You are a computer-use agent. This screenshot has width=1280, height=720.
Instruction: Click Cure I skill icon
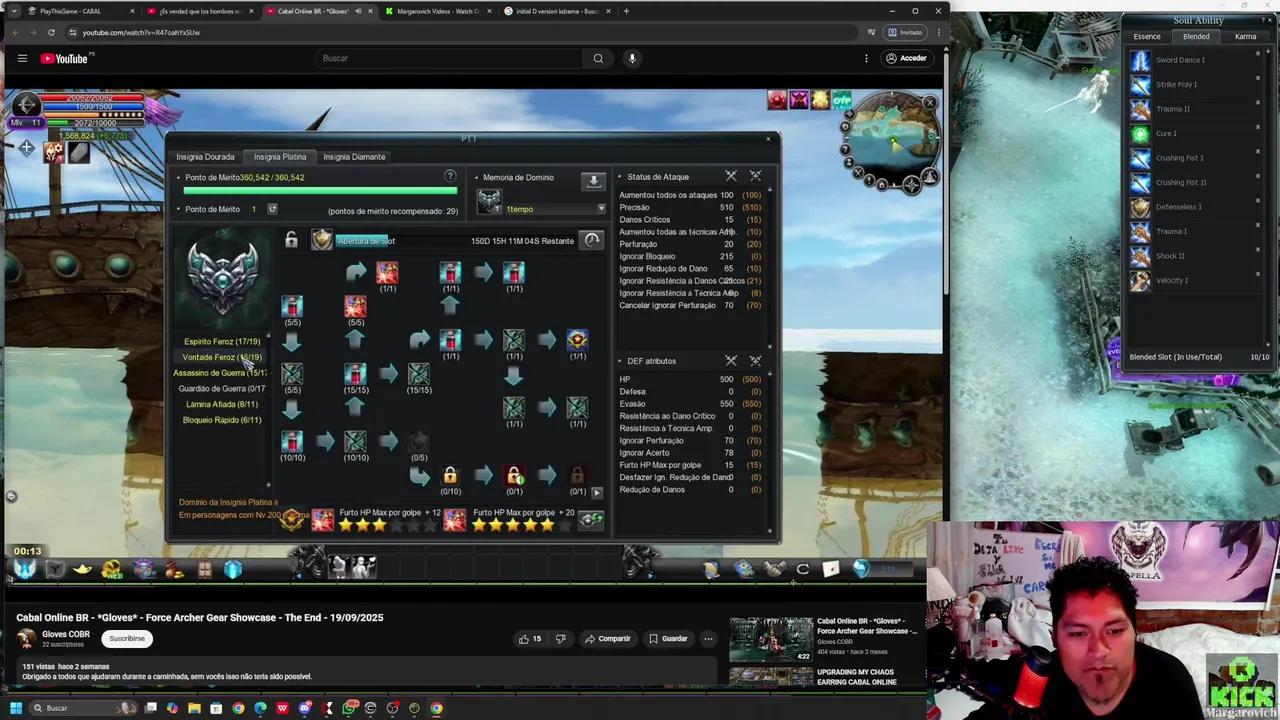(1140, 133)
